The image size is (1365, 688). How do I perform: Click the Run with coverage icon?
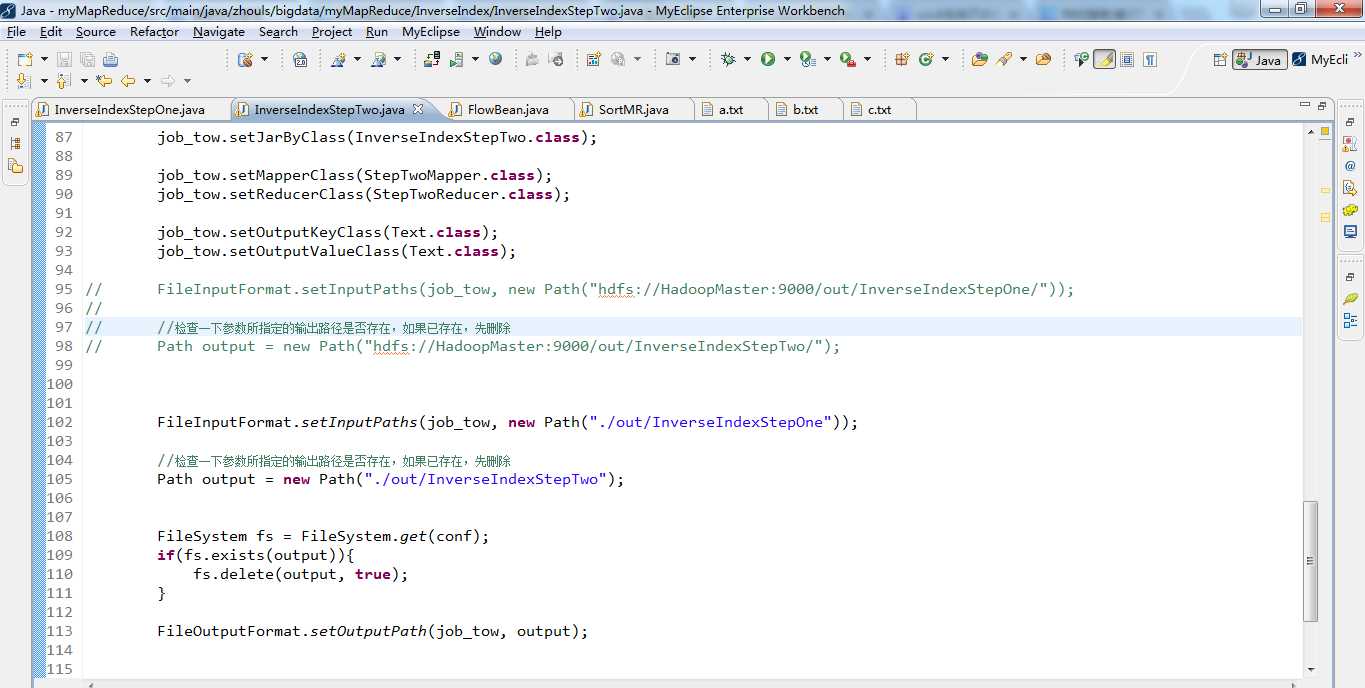(x=807, y=60)
